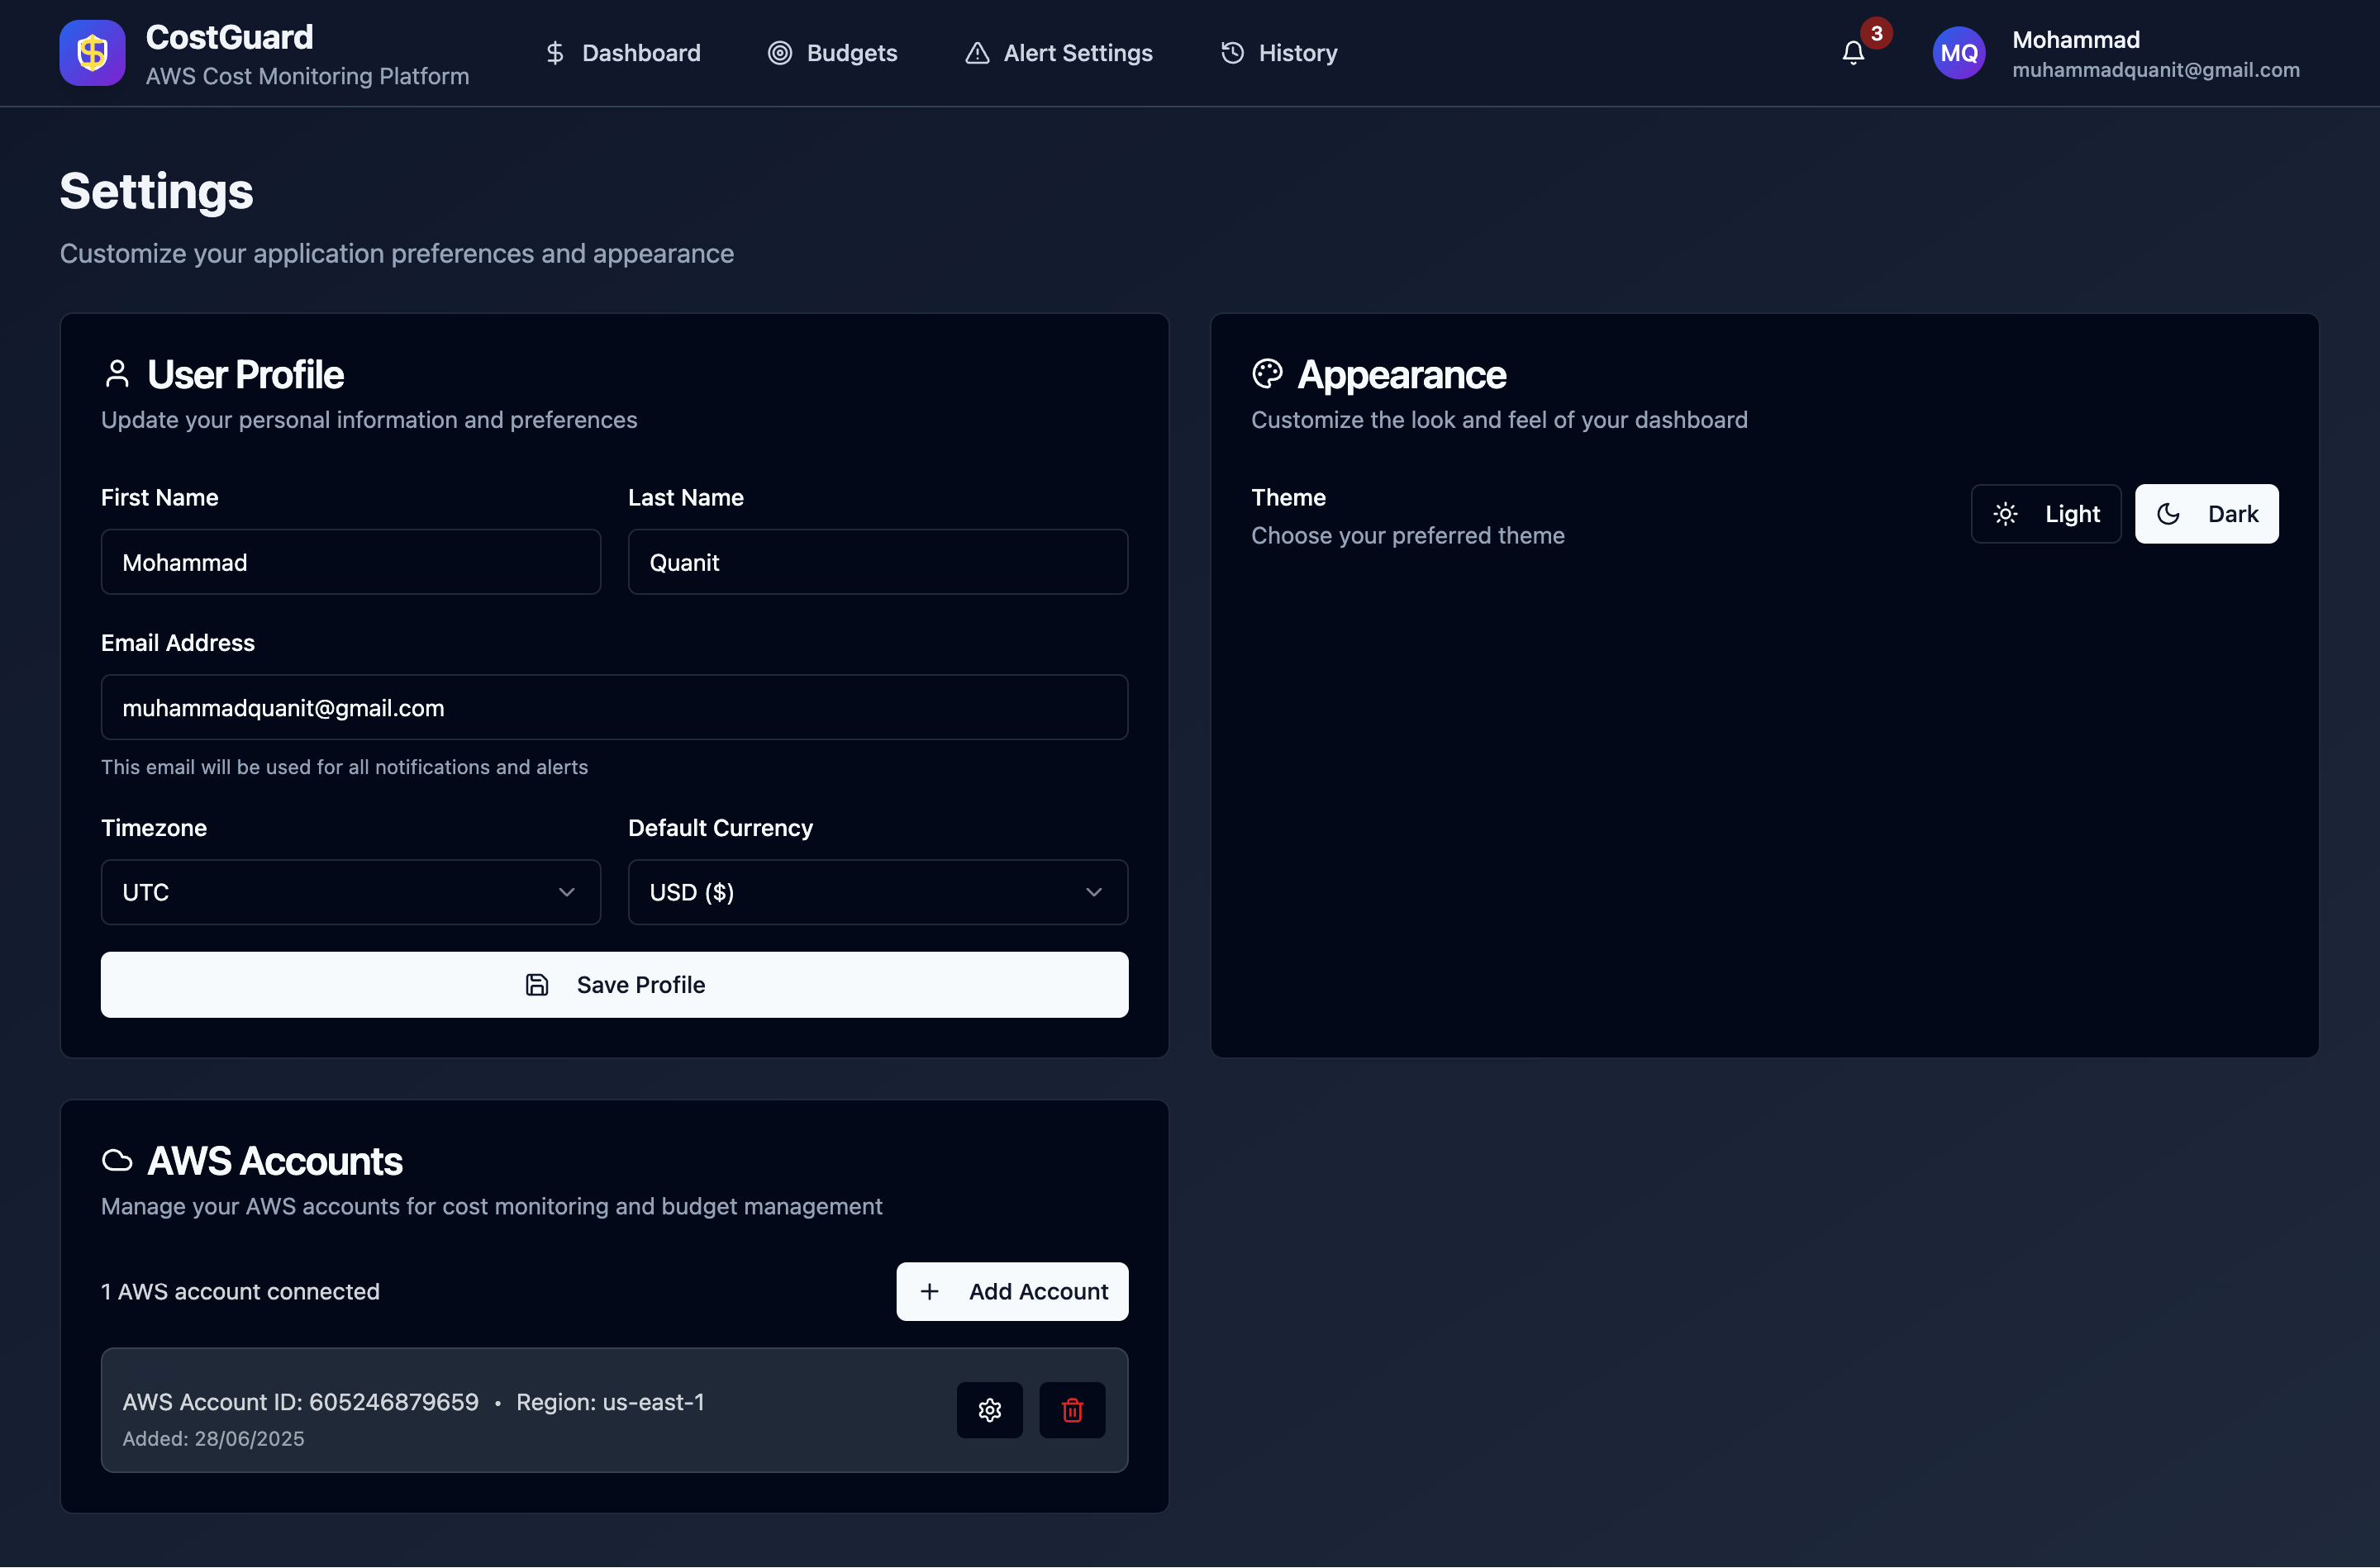
Task: Click the First Name input field
Action: [x=350, y=562]
